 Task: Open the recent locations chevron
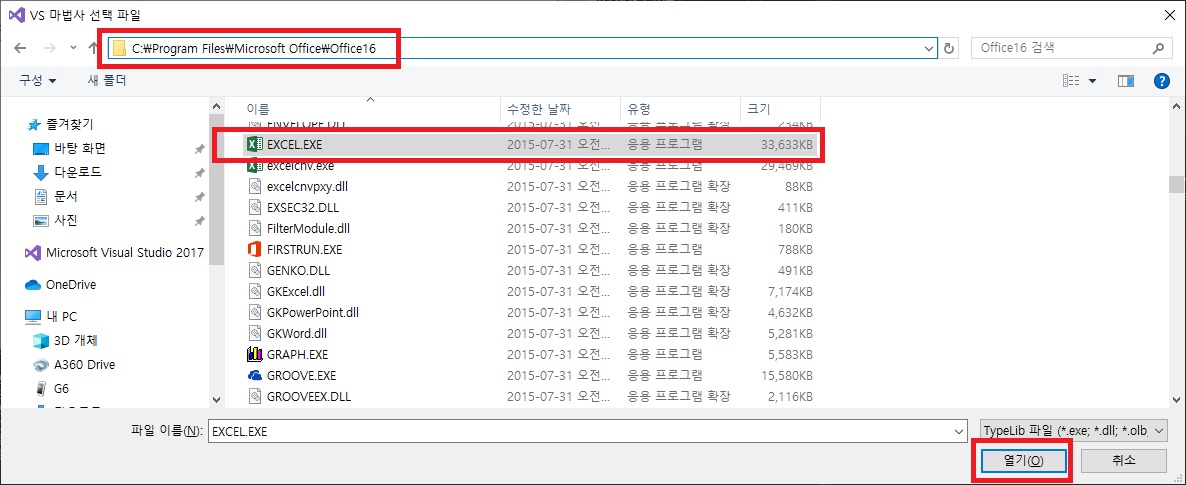coord(73,48)
